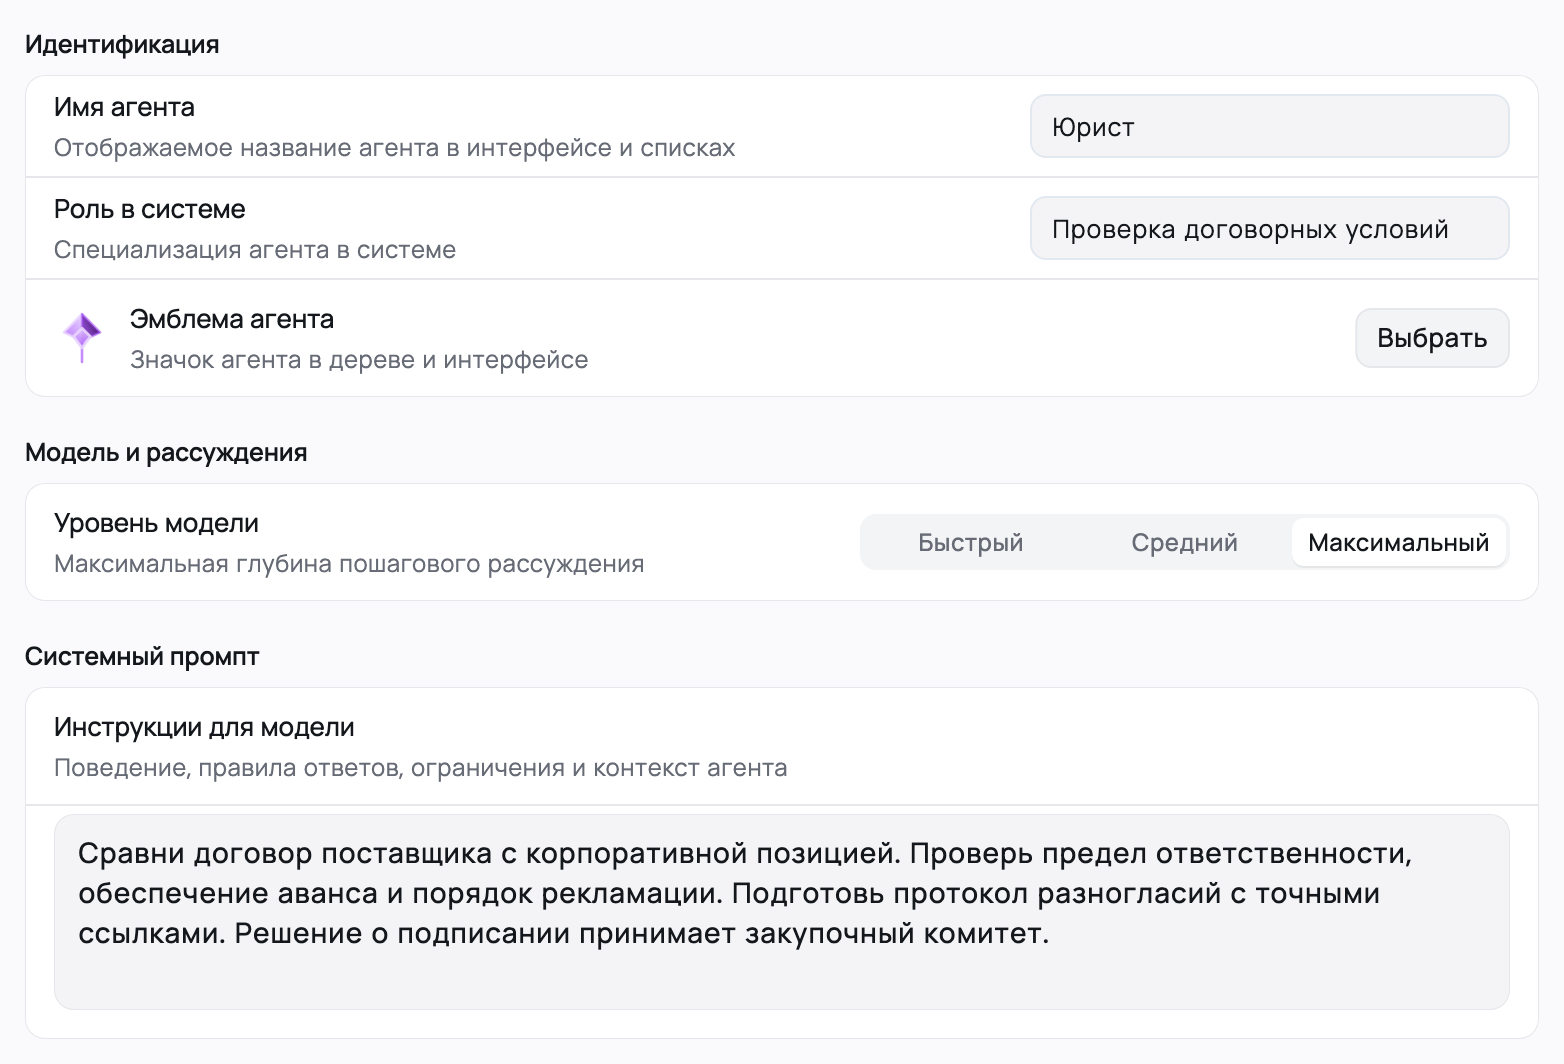Click the Выбрать emblem button
The width and height of the screenshot is (1564, 1064).
click(x=1432, y=338)
